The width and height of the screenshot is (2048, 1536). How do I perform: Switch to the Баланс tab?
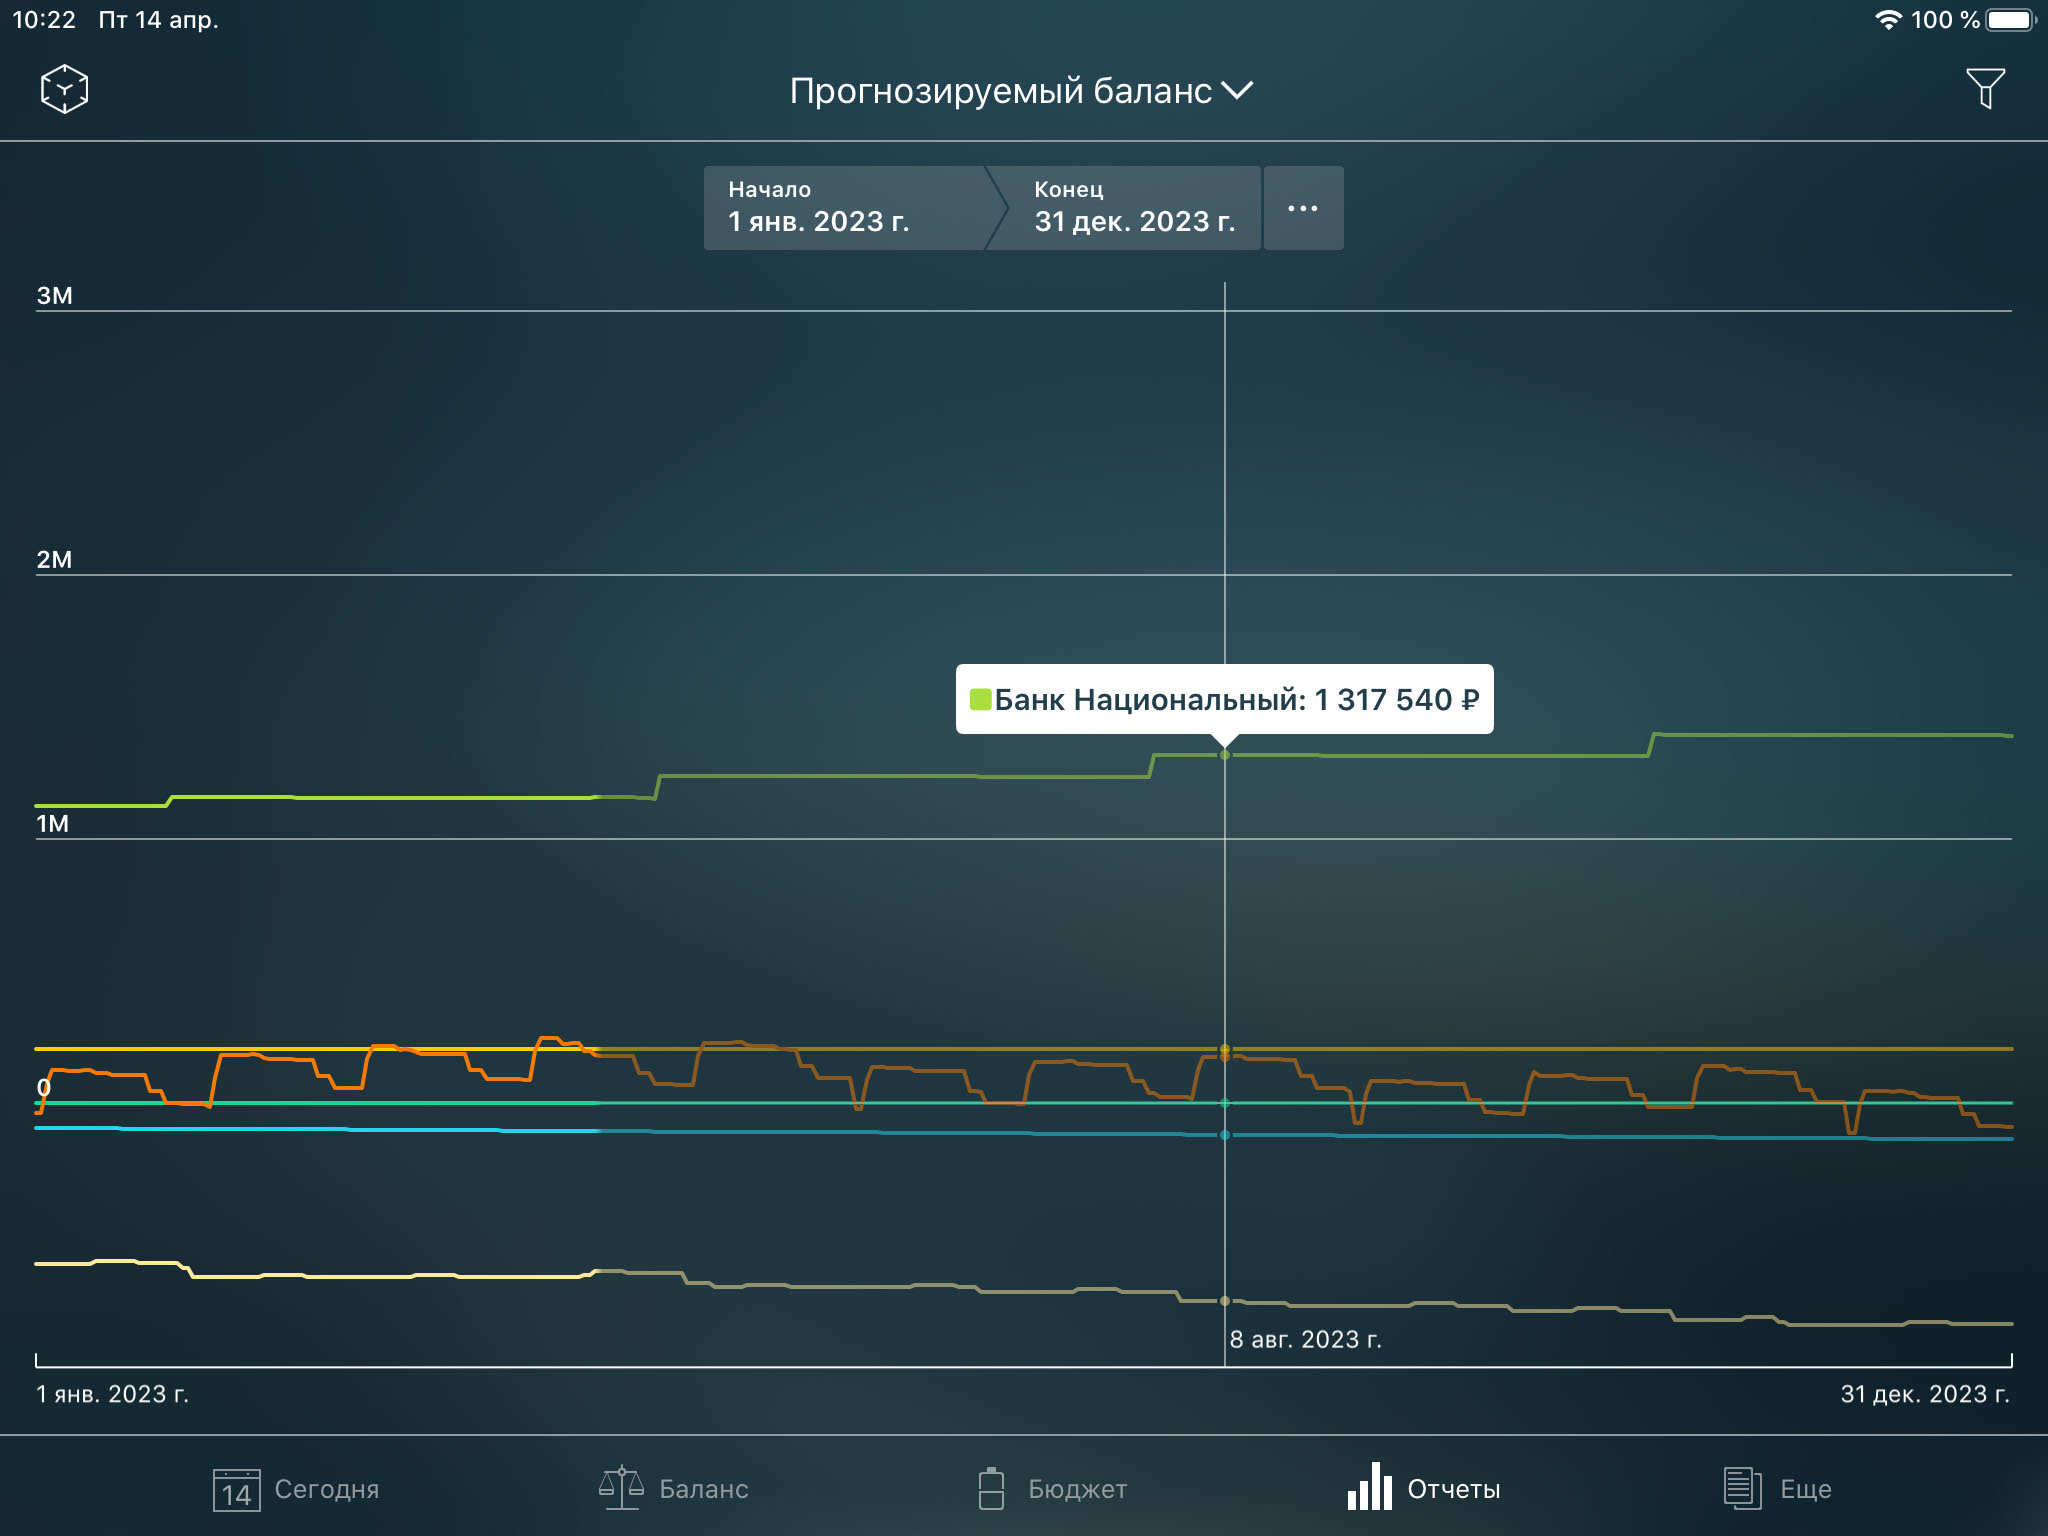tap(674, 1489)
